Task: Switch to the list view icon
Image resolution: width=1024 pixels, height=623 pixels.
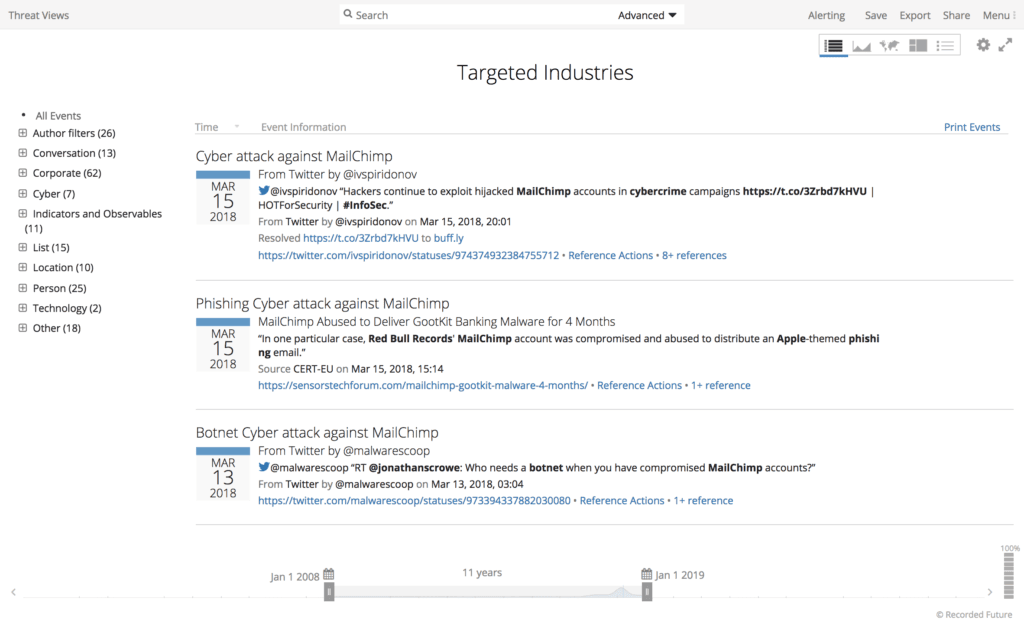Action: tap(833, 46)
